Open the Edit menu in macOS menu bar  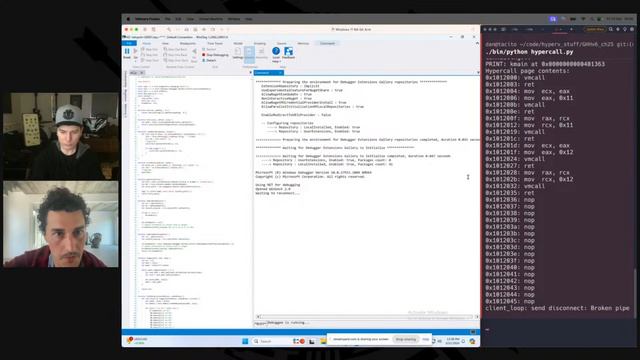point(178,19)
